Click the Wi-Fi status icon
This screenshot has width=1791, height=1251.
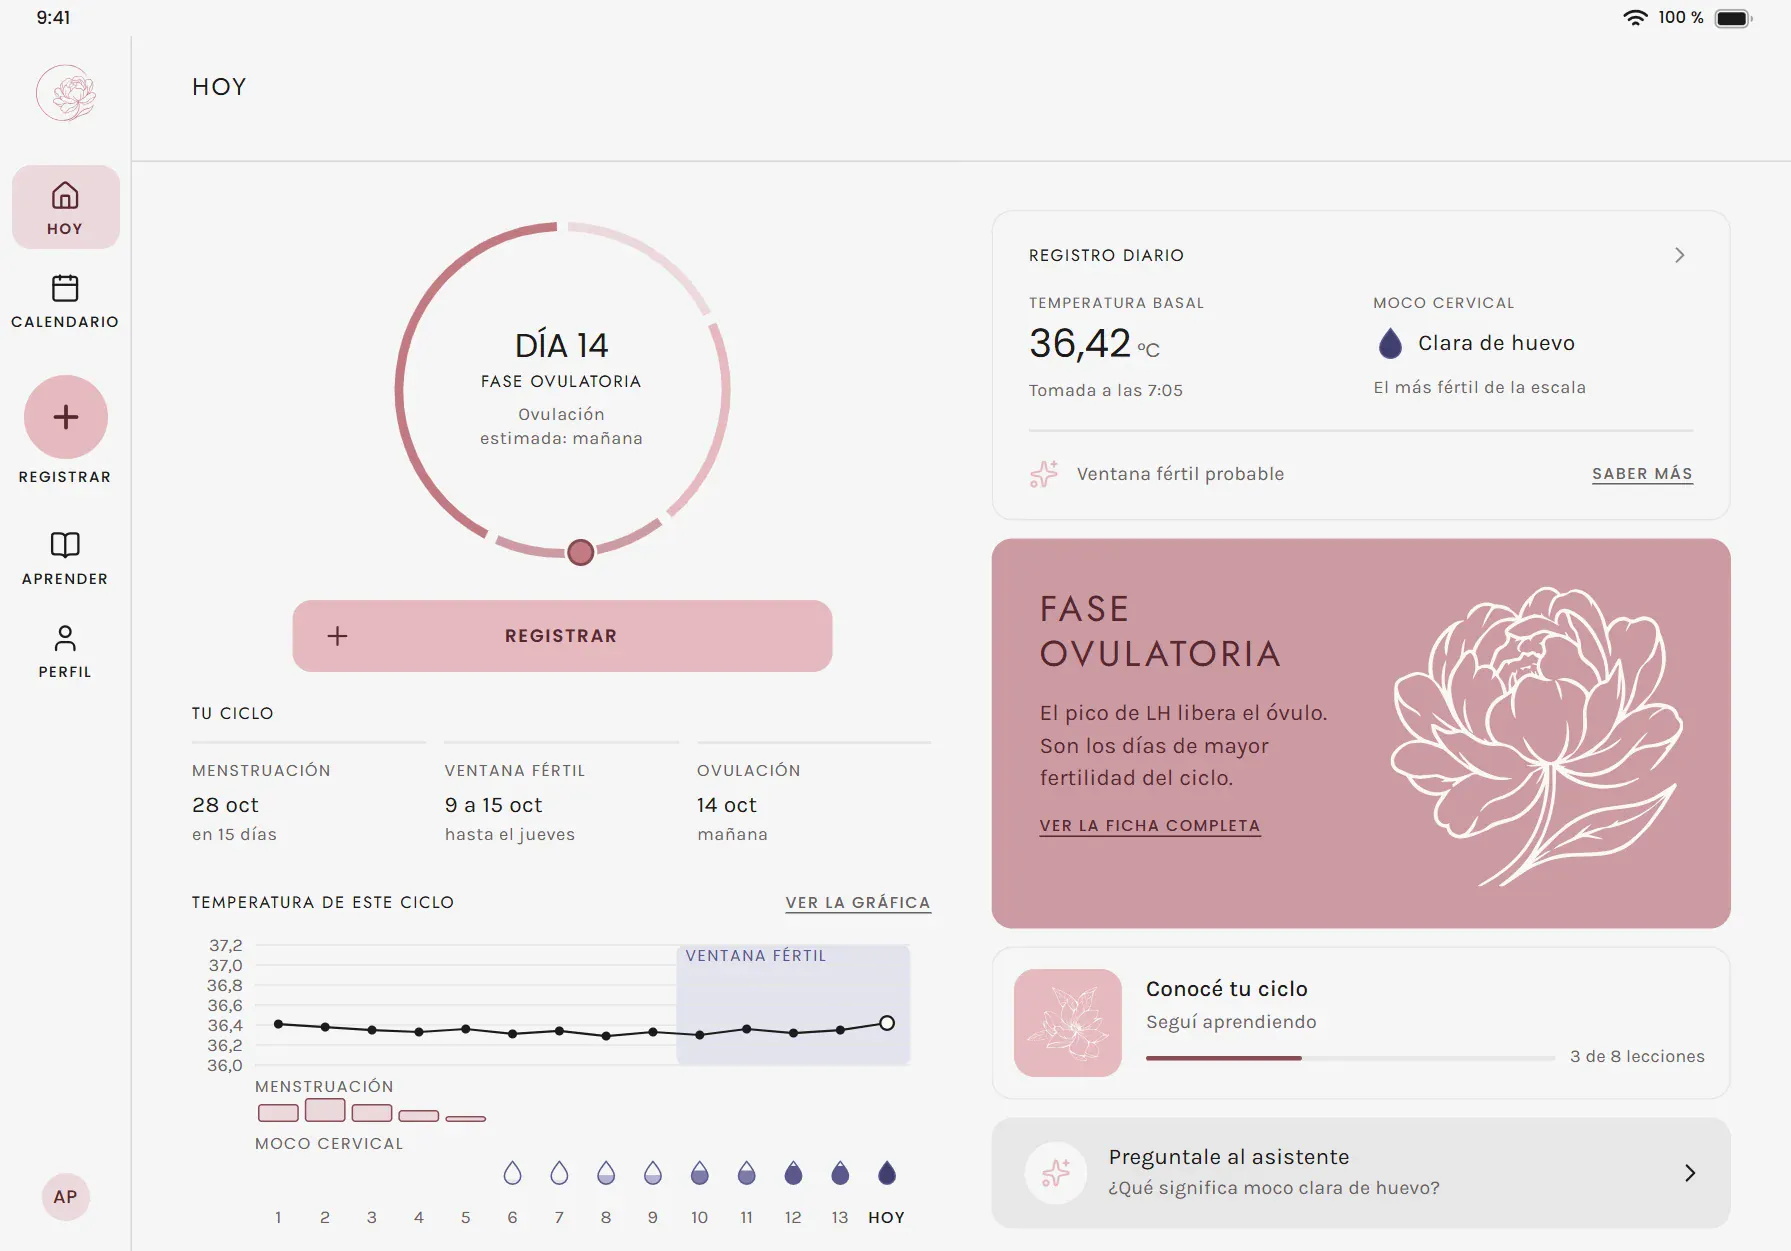(x=1635, y=18)
